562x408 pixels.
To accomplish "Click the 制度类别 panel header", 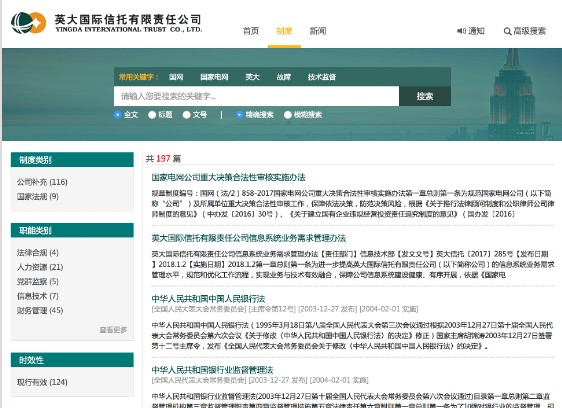I will tap(72, 160).
